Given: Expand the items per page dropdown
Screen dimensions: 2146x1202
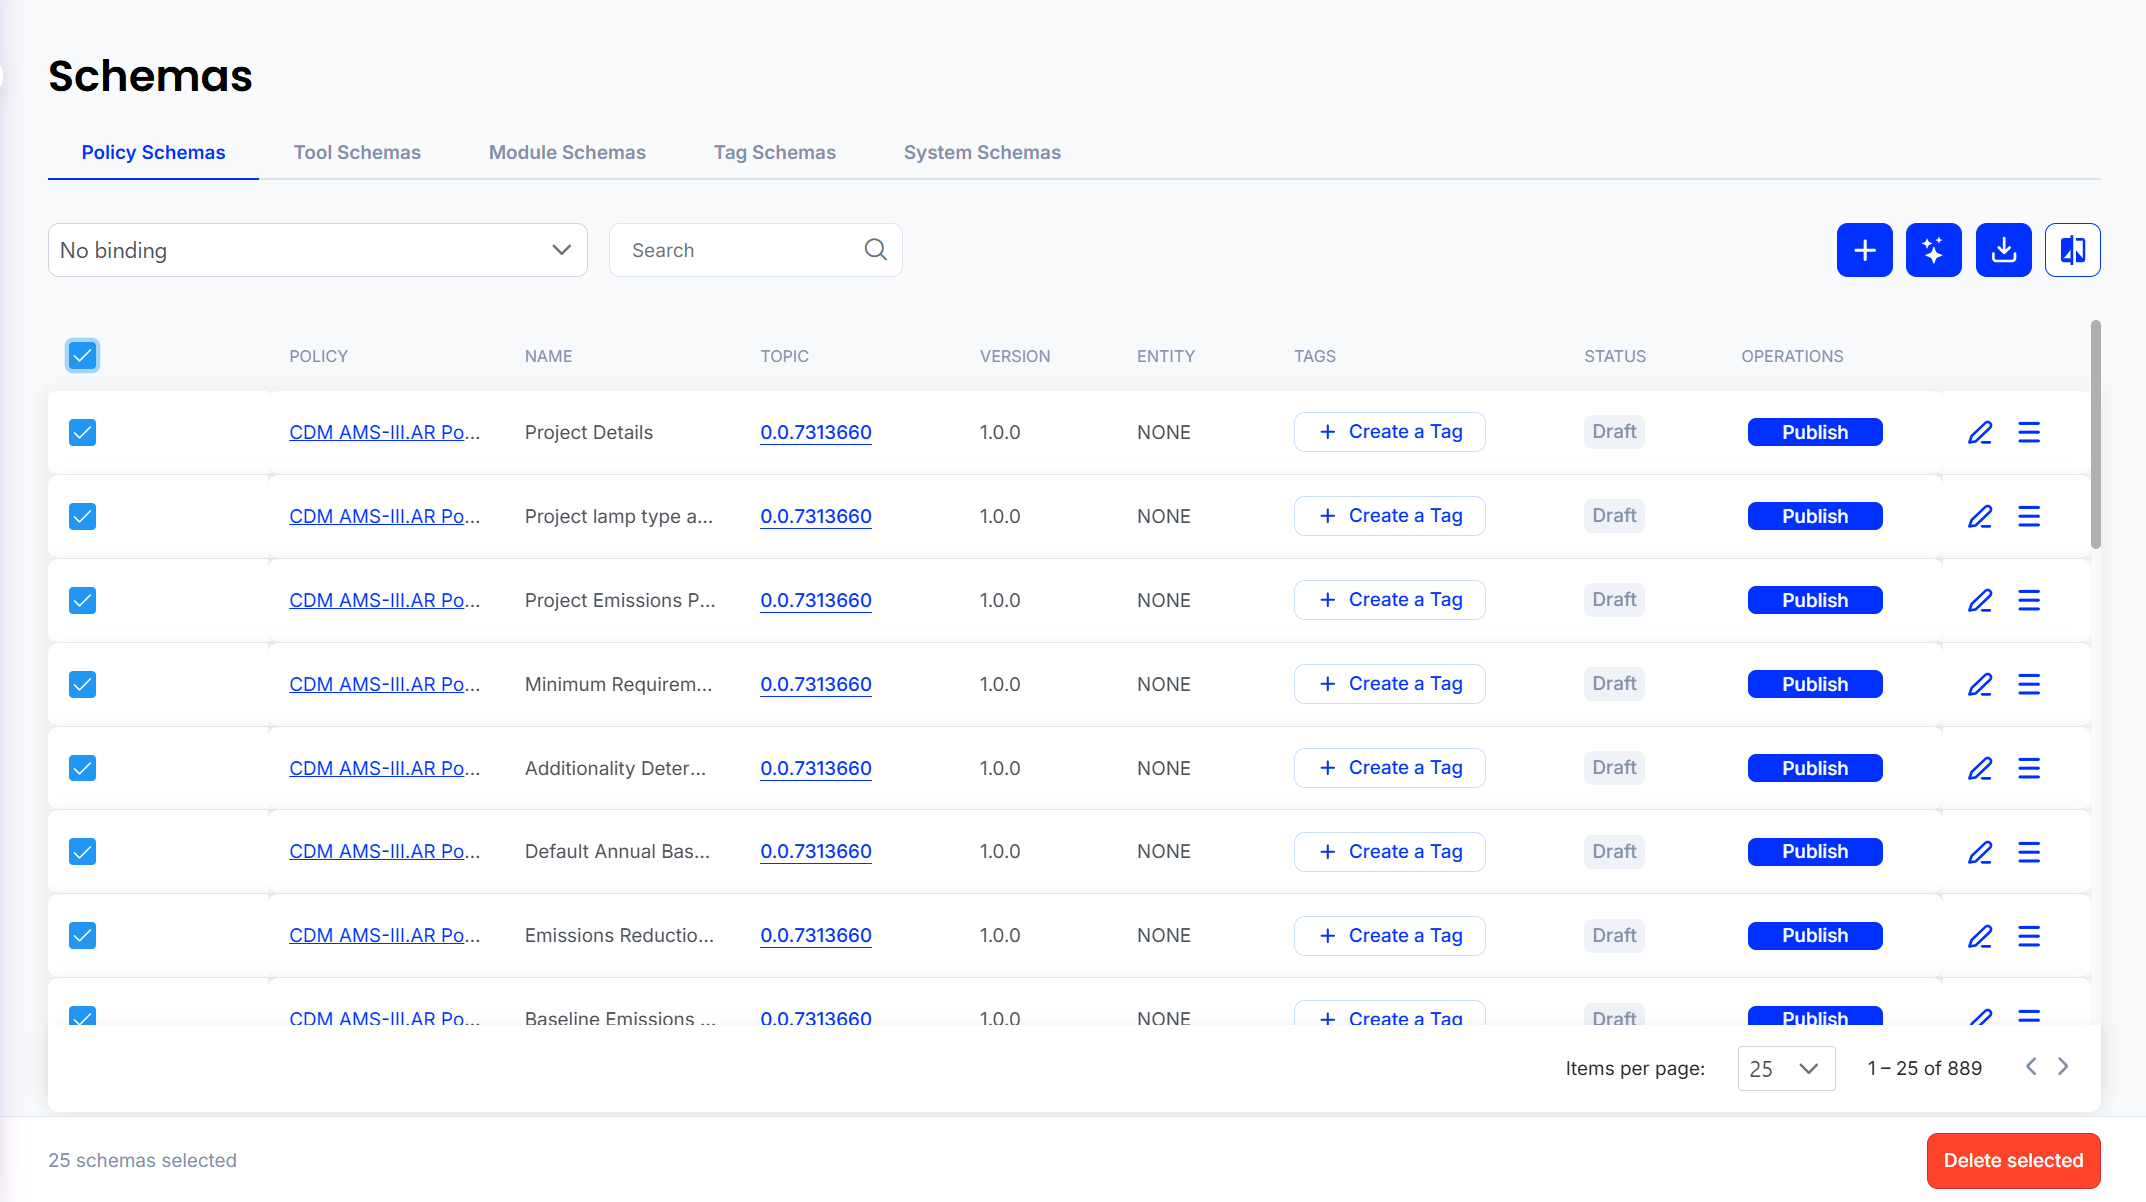Looking at the screenshot, I should coord(1786,1068).
